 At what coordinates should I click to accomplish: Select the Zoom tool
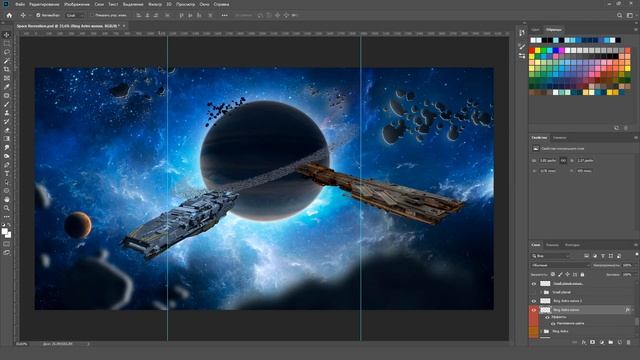pos(7,208)
